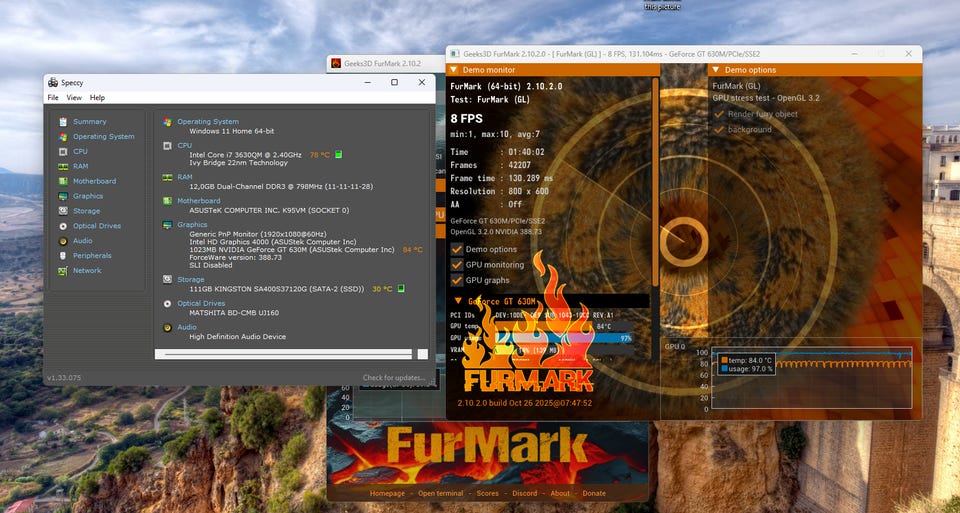Click the usage 97.0 % graph legend entry
Image resolution: width=960 pixels, height=513 pixels.
click(x=747, y=369)
